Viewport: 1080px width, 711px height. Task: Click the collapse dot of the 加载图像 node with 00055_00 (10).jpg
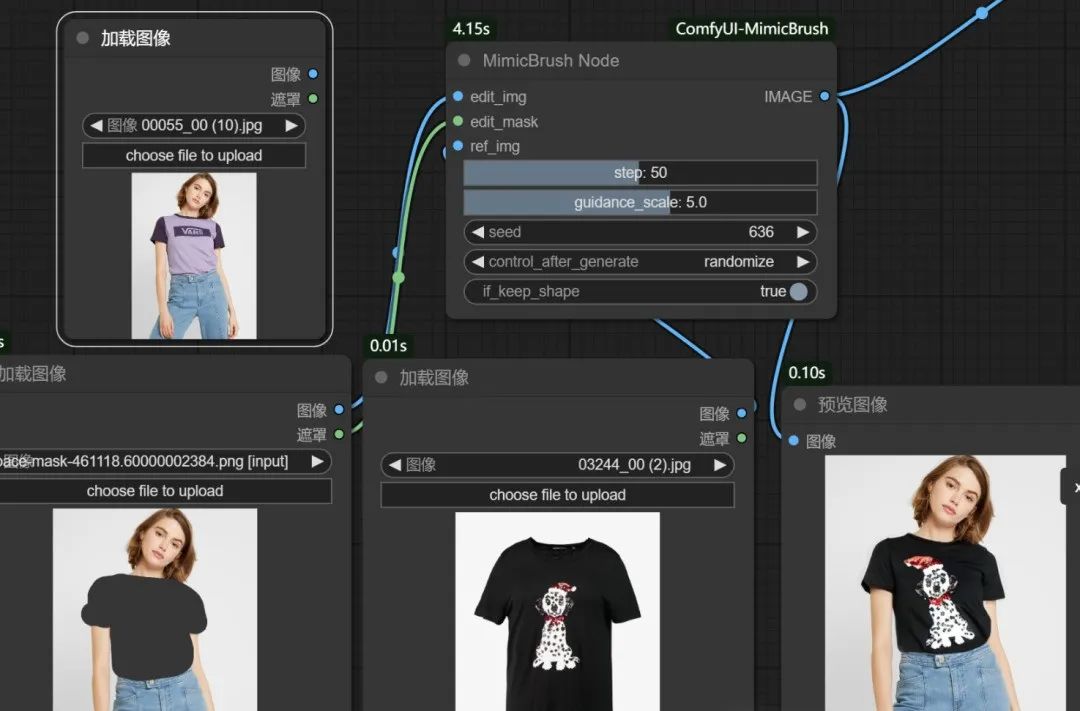click(x=83, y=38)
